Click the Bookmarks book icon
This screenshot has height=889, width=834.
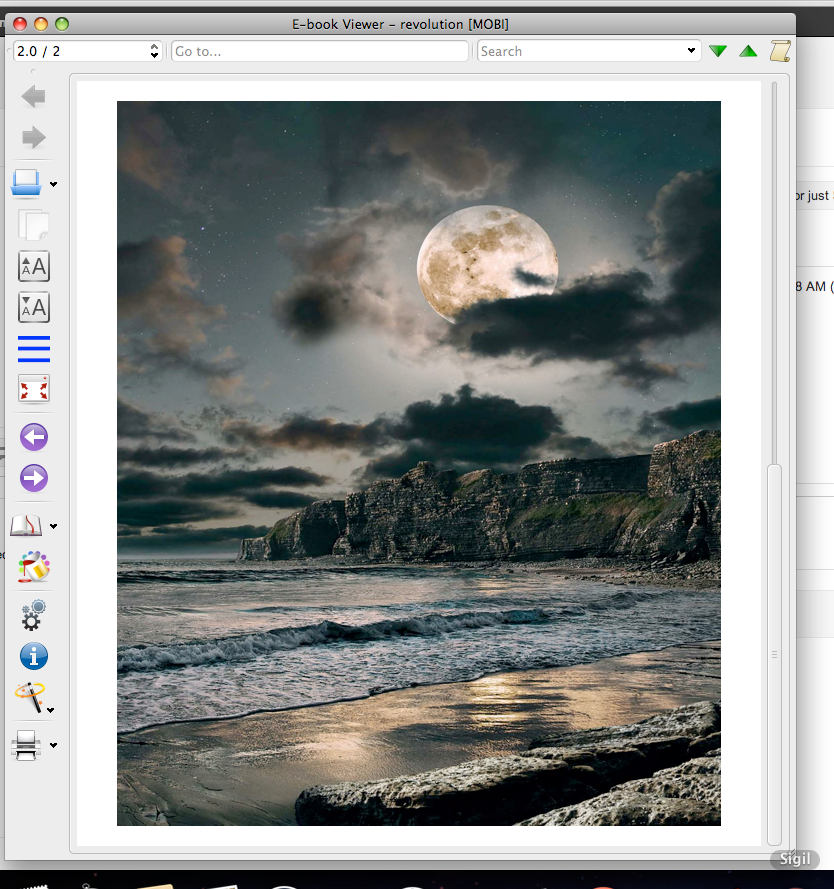click(x=26, y=526)
